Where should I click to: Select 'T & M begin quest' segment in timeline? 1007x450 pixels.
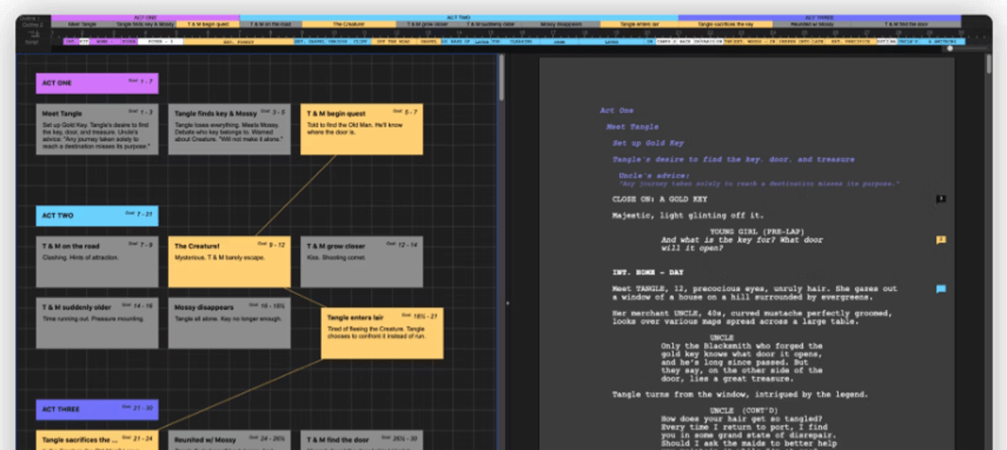pos(209,24)
